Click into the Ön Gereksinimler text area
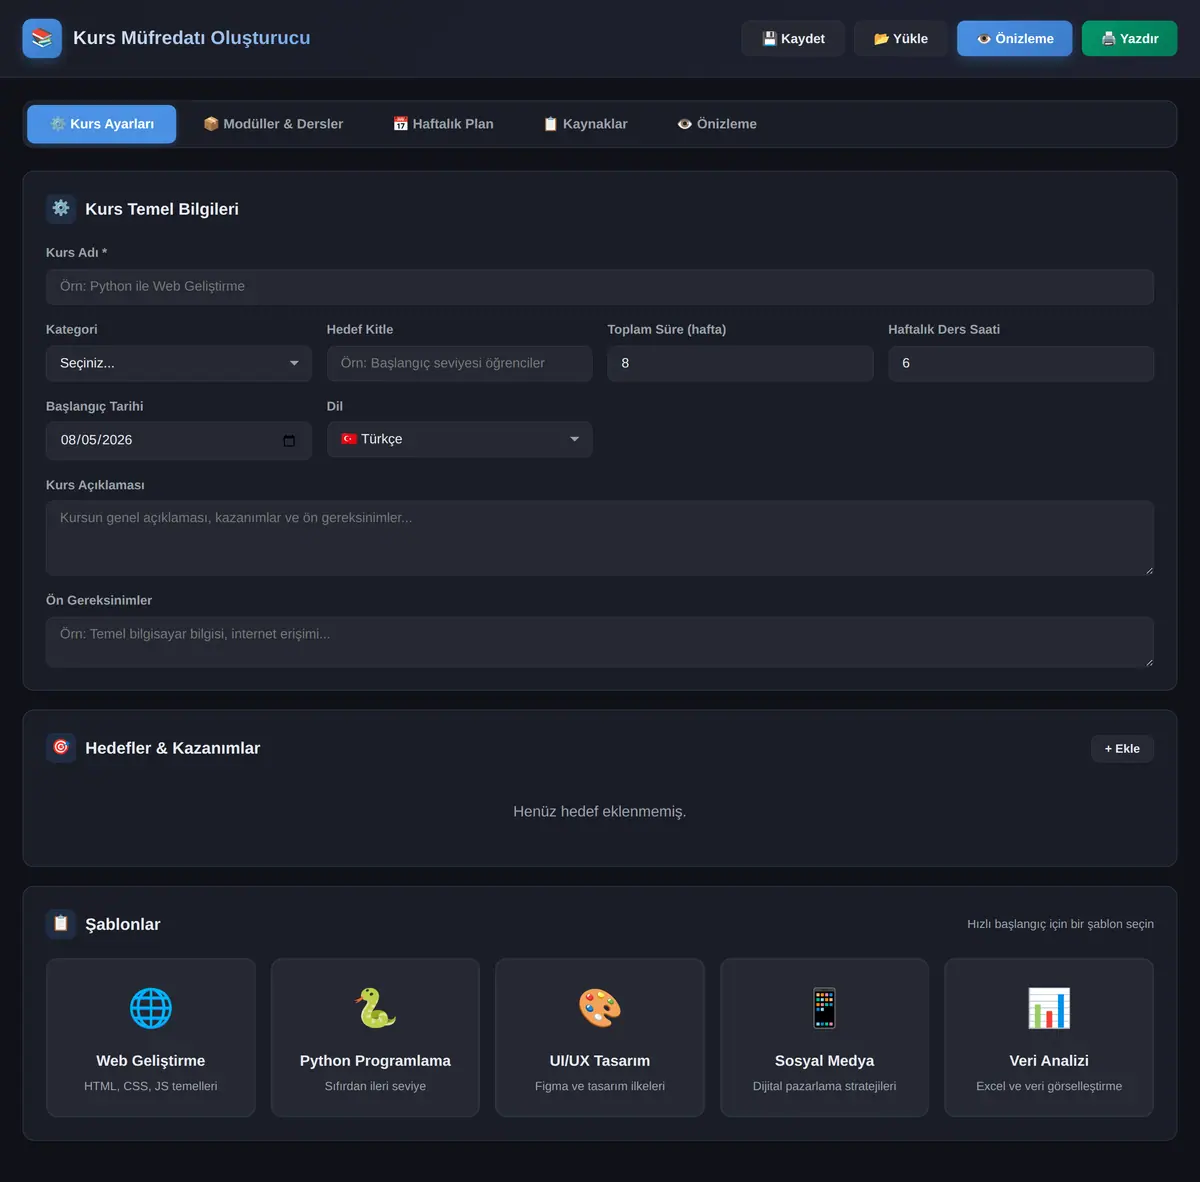1200x1182 pixels. 600,642
